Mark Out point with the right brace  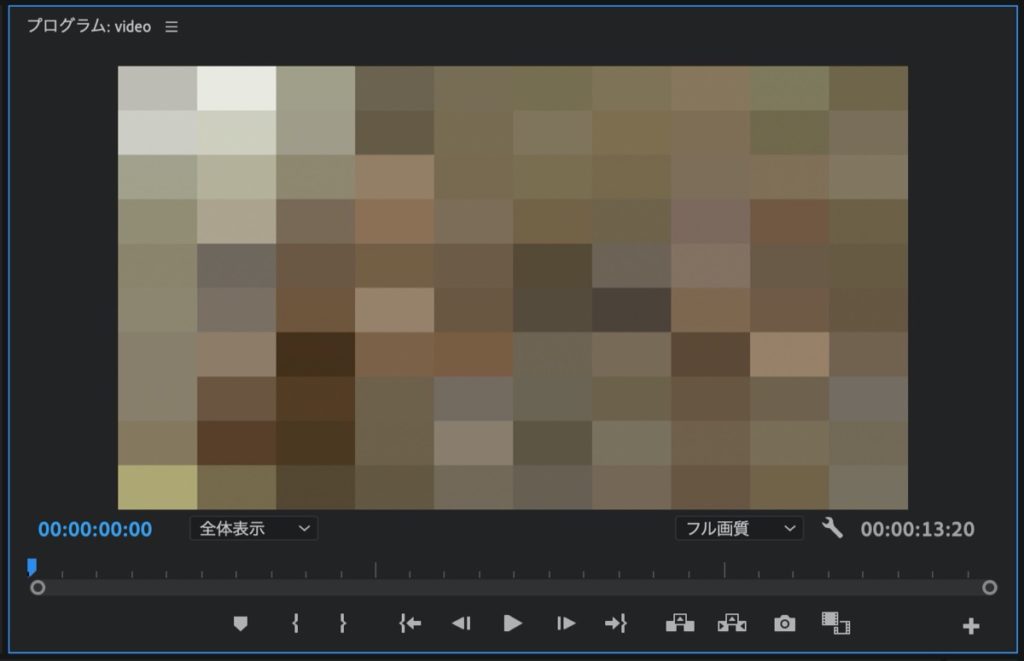343,624
